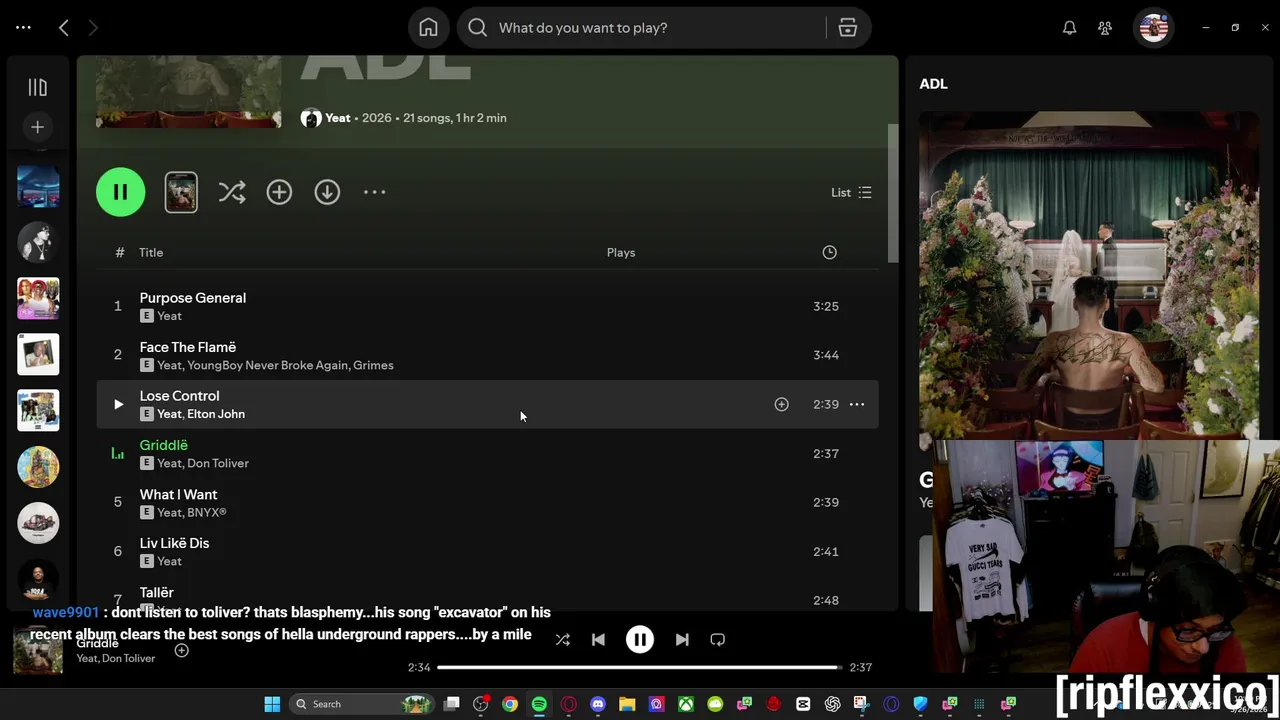Viewport: 1280px width, 720px height.
Task: Click the main view vertical scrollbar
Action: click(x=893, y=195)
